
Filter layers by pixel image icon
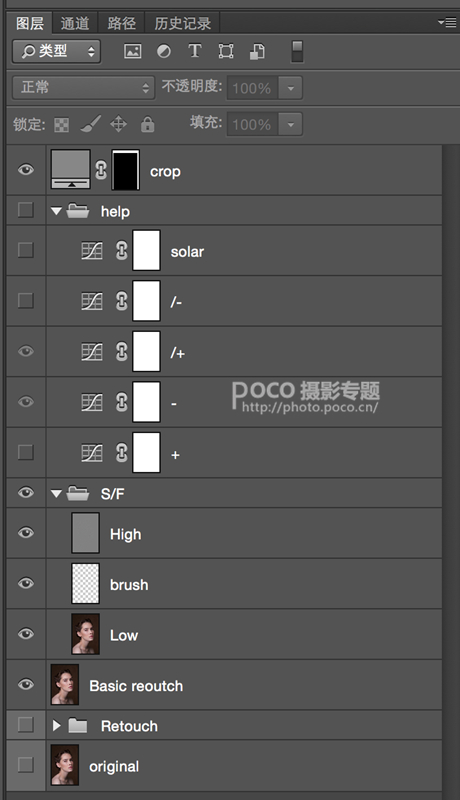[x=133, y=52]
